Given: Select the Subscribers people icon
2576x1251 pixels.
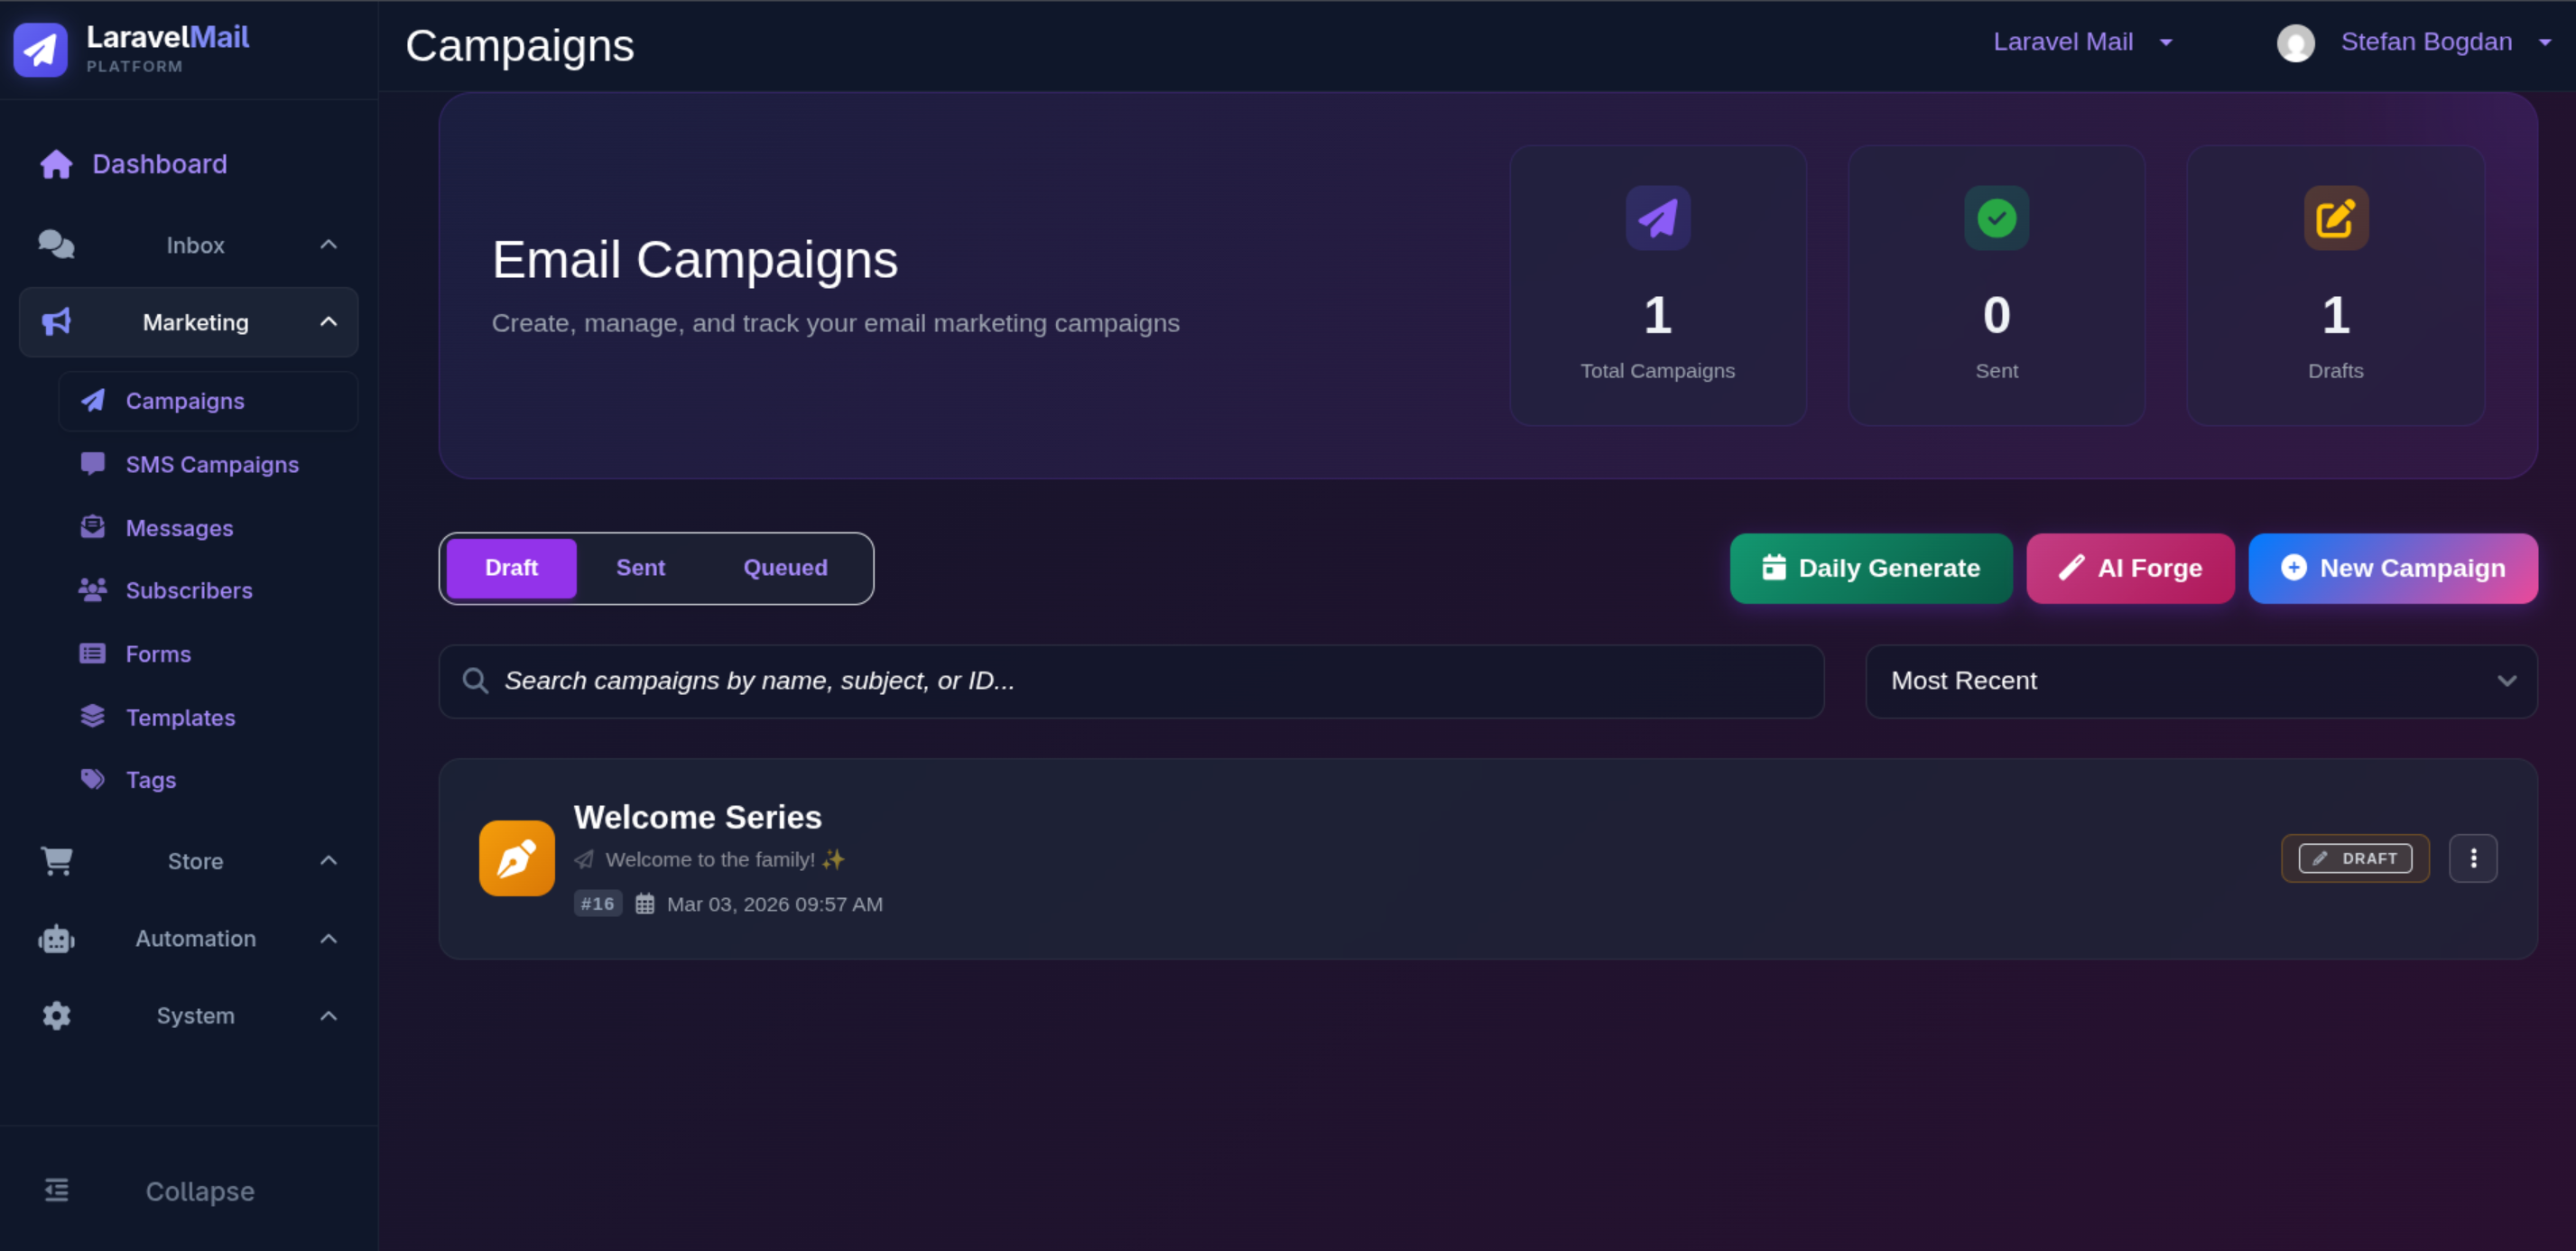Looking at the screenshot, I should pyautogui.click(x=92, y=590).
